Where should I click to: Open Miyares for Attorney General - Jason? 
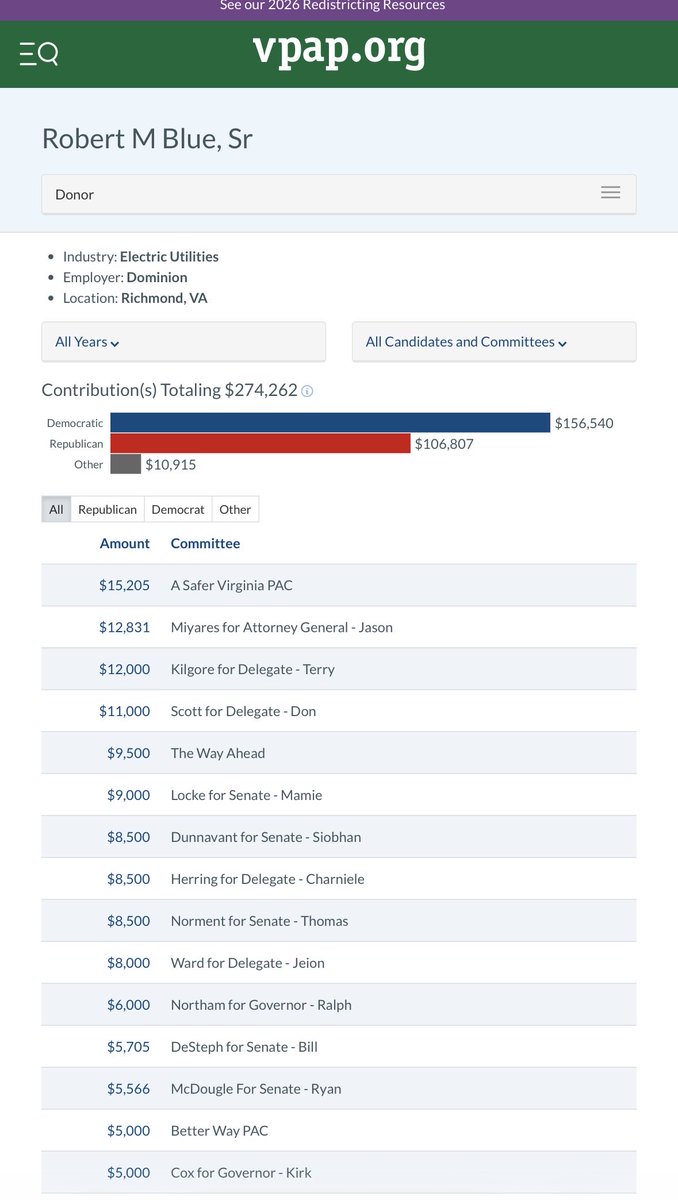[x=282, y=627]
